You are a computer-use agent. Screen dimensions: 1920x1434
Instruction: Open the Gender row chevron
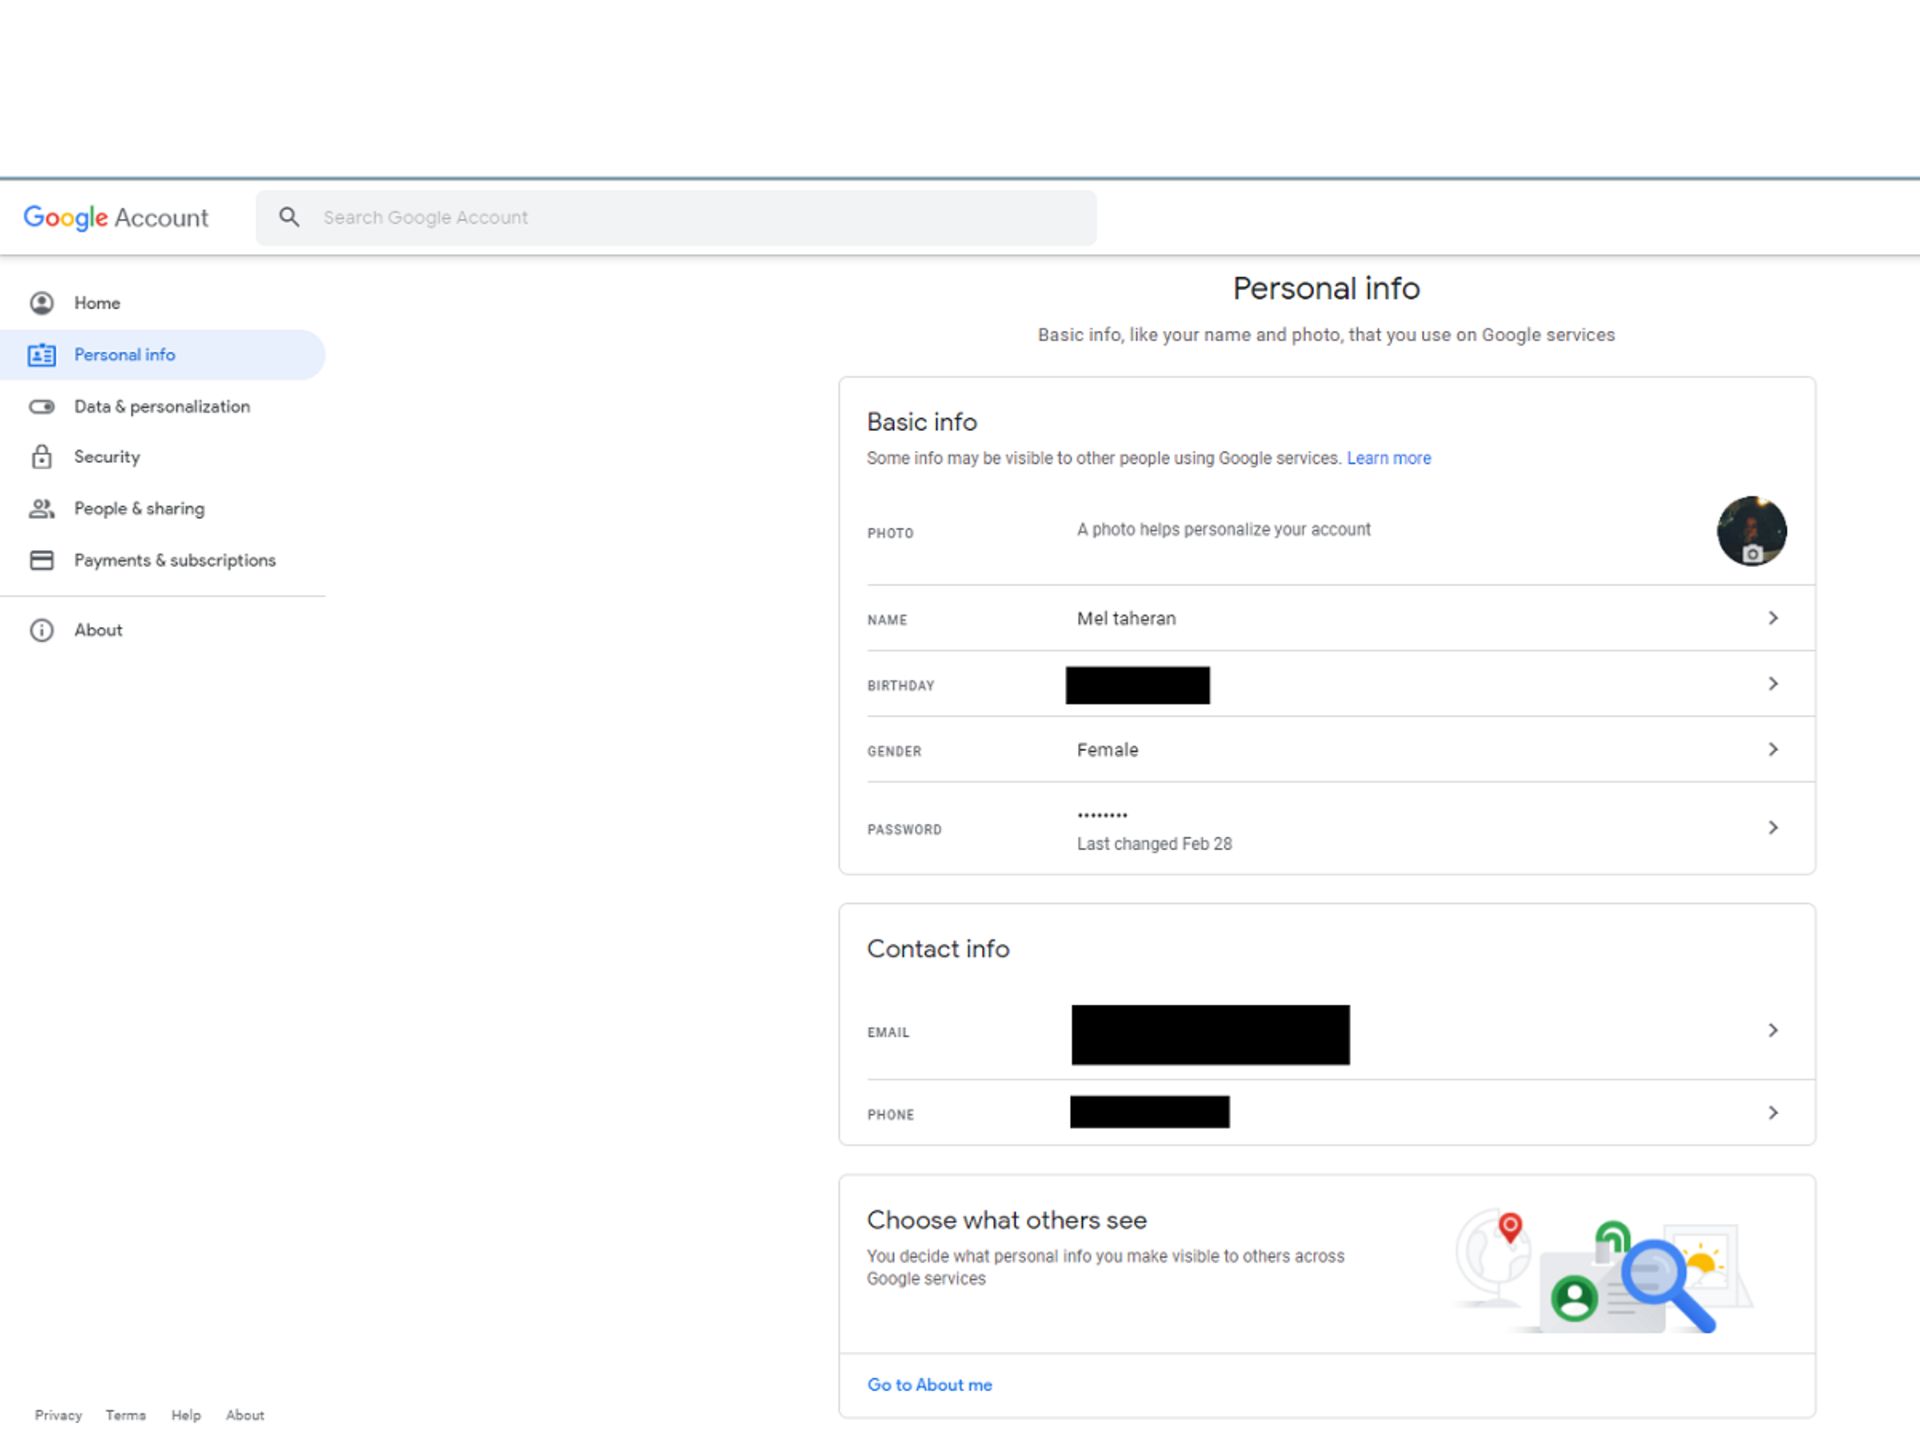[x=1772, y=749]
